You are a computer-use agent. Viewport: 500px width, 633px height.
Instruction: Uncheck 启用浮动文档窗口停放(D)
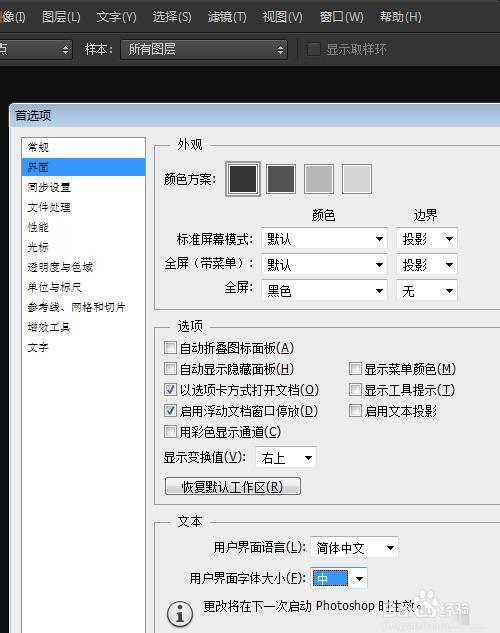tap(170, 411)
